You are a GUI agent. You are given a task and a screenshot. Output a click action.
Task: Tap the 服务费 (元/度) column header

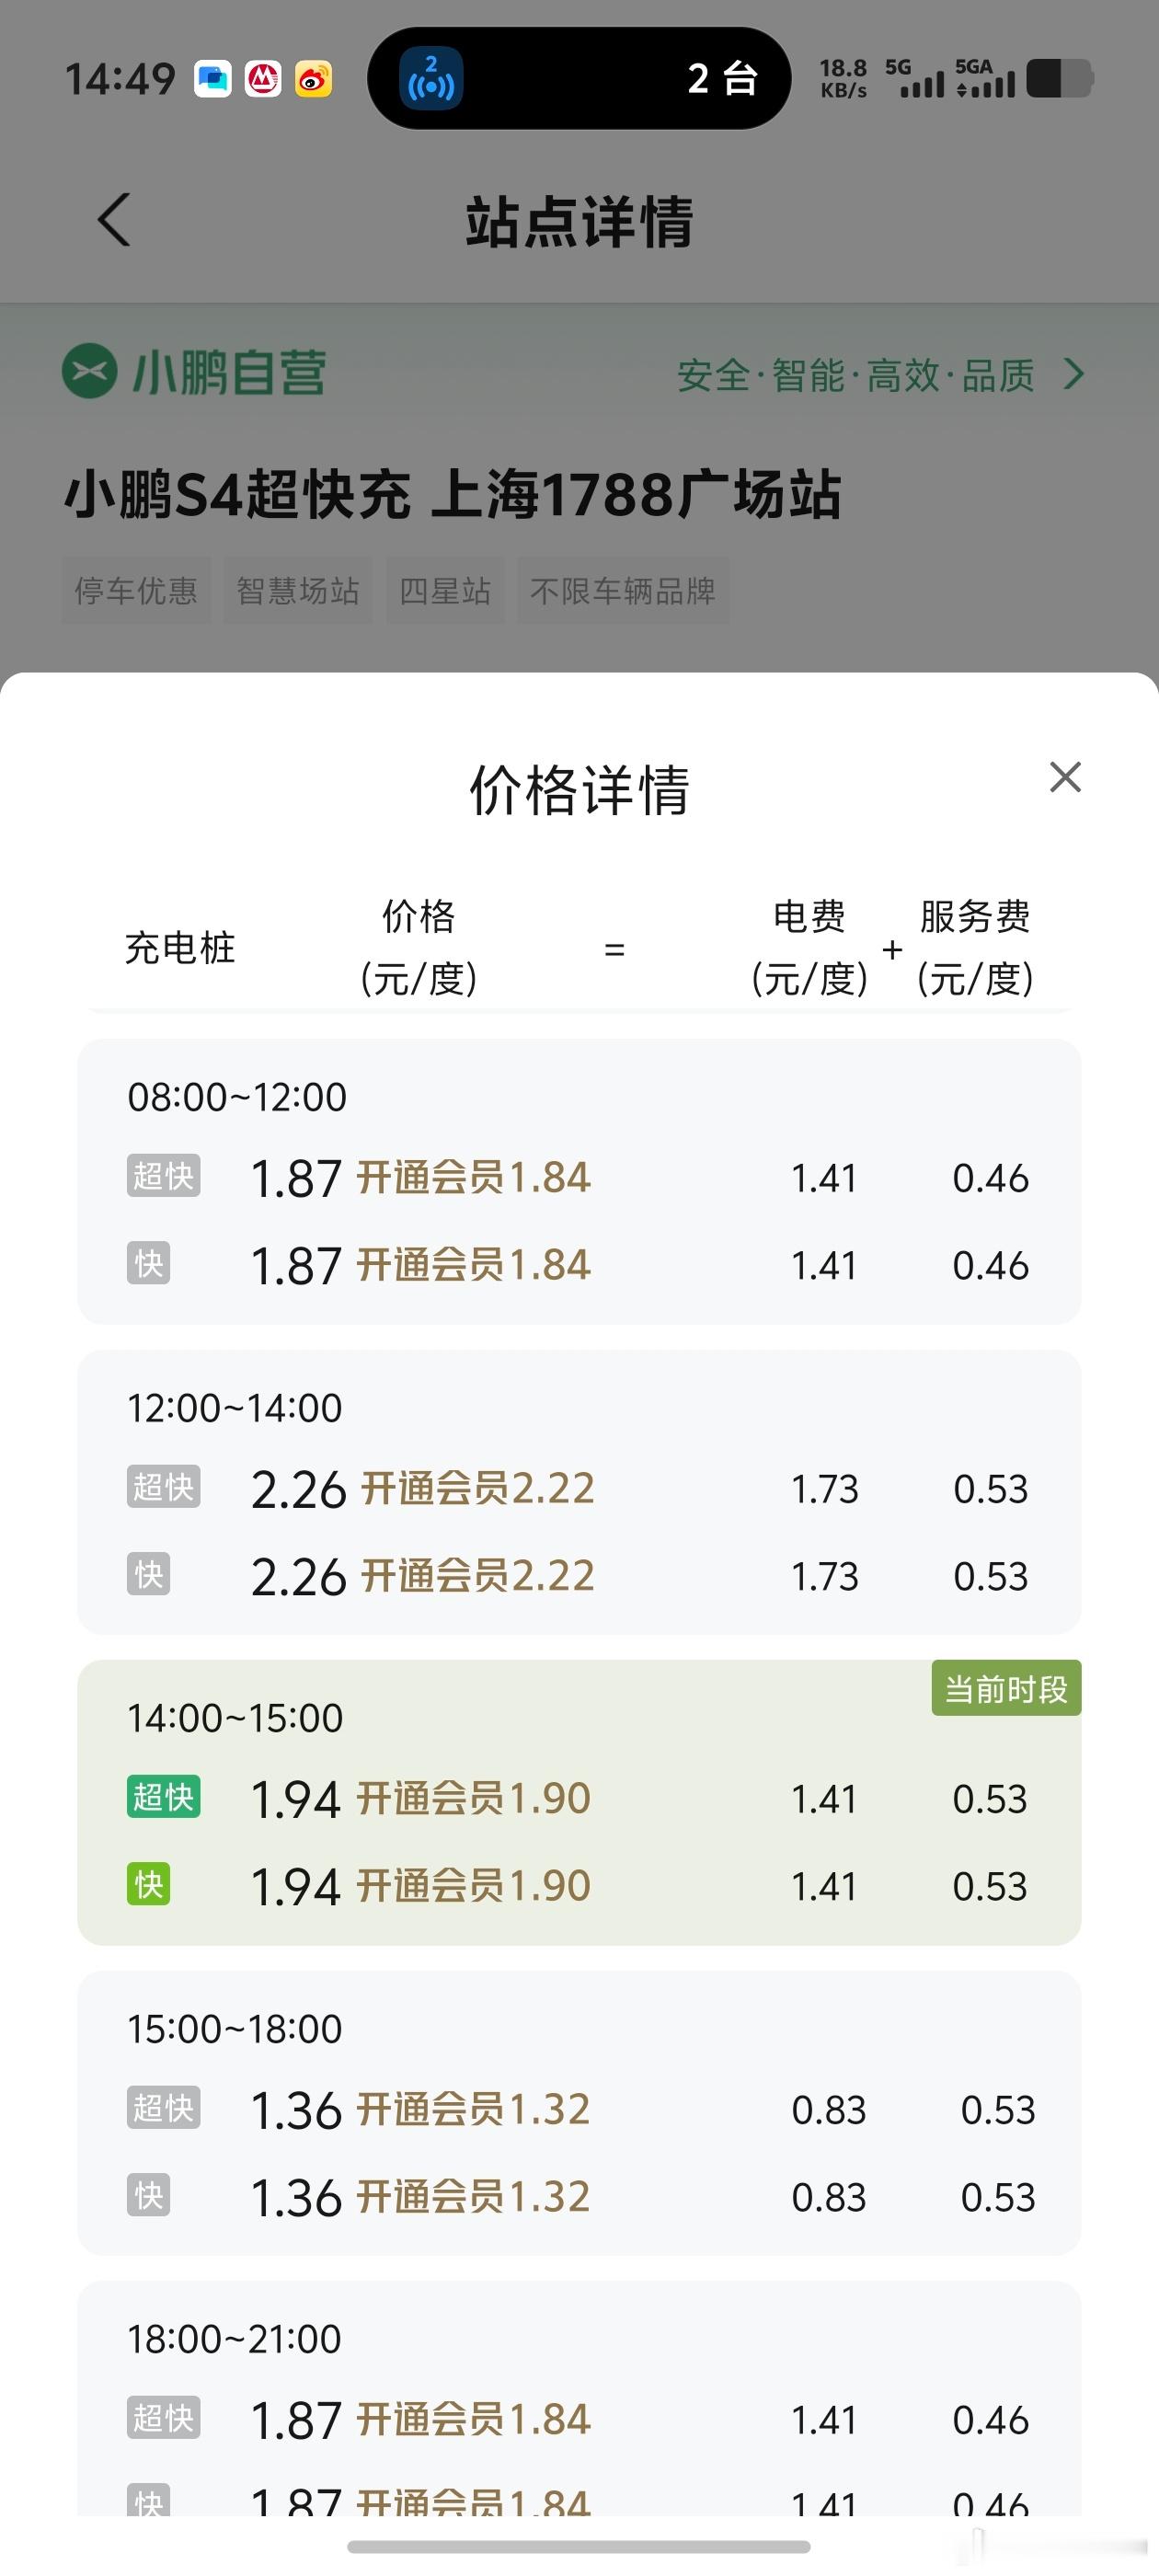[x=975, y=947]
